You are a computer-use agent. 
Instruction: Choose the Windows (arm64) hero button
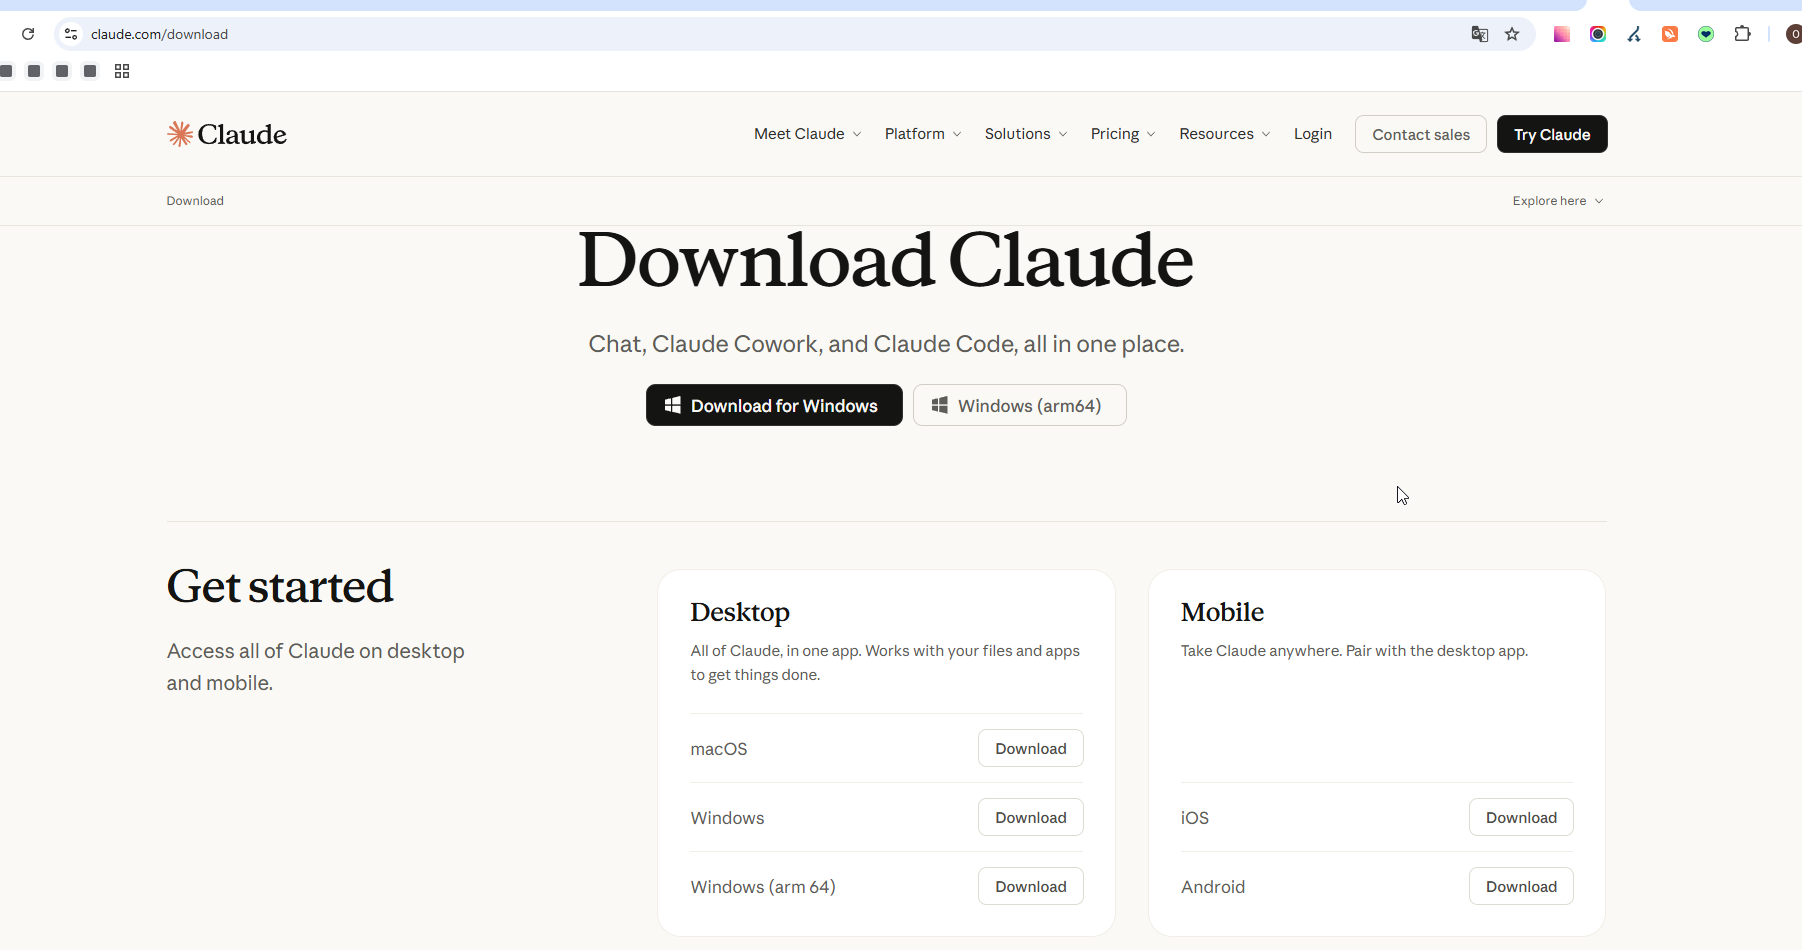pos(1020,405)
